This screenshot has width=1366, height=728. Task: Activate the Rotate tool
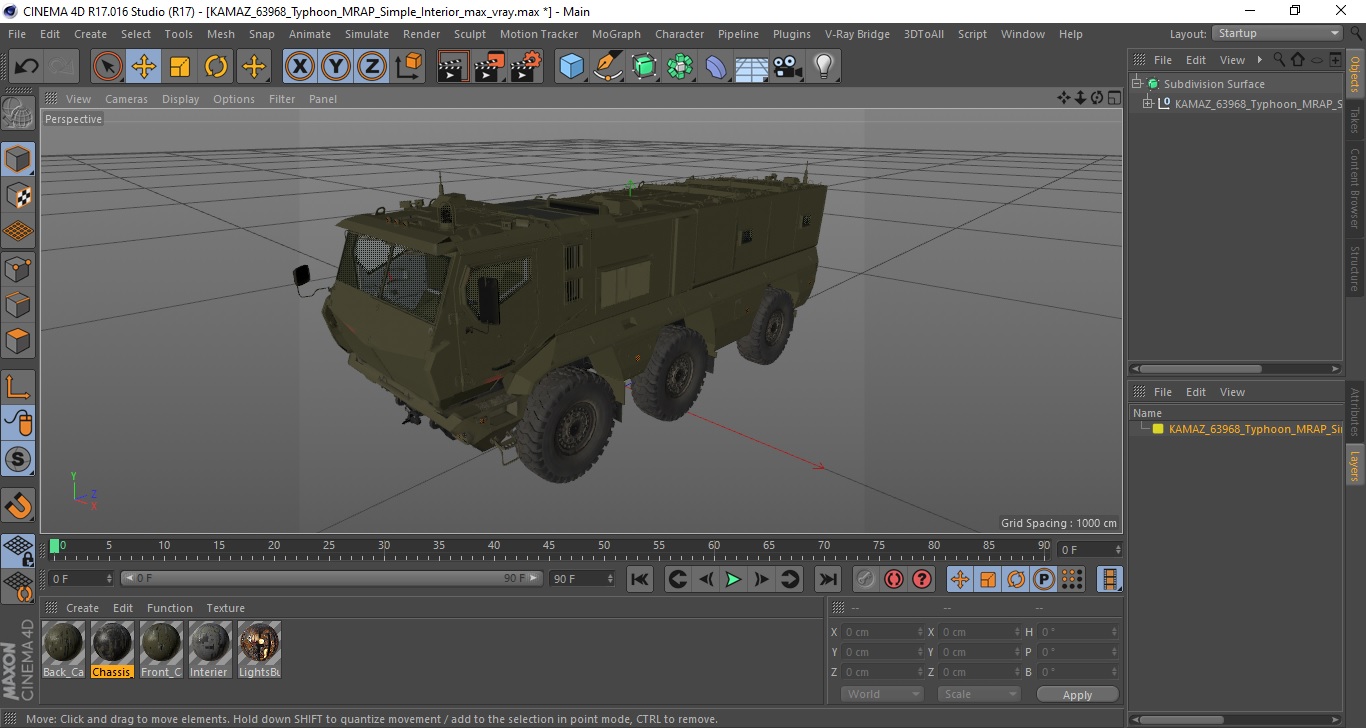(216, 67)
